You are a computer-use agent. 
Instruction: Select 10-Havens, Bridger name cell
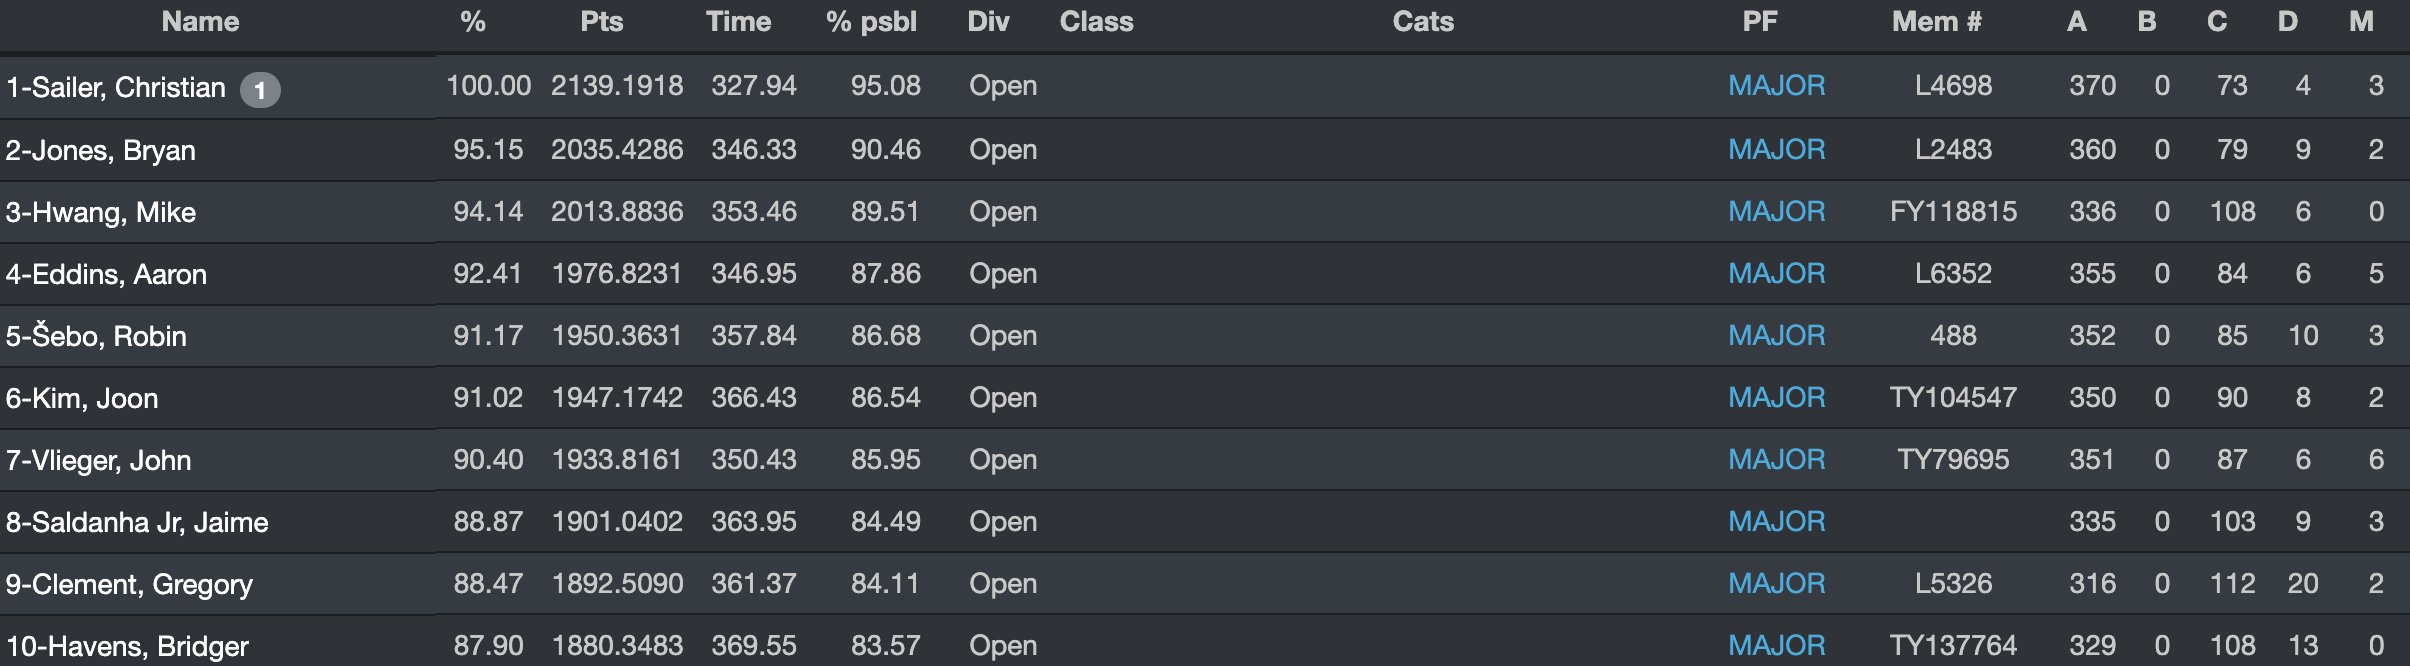click(x=128, y=646)
